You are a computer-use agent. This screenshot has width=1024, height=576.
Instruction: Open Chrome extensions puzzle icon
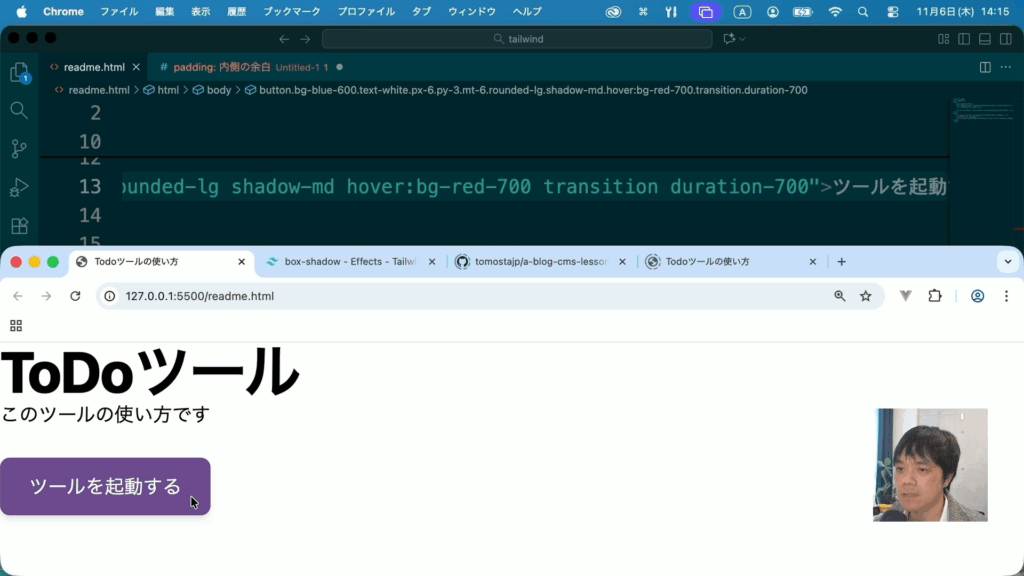point(935,296)
